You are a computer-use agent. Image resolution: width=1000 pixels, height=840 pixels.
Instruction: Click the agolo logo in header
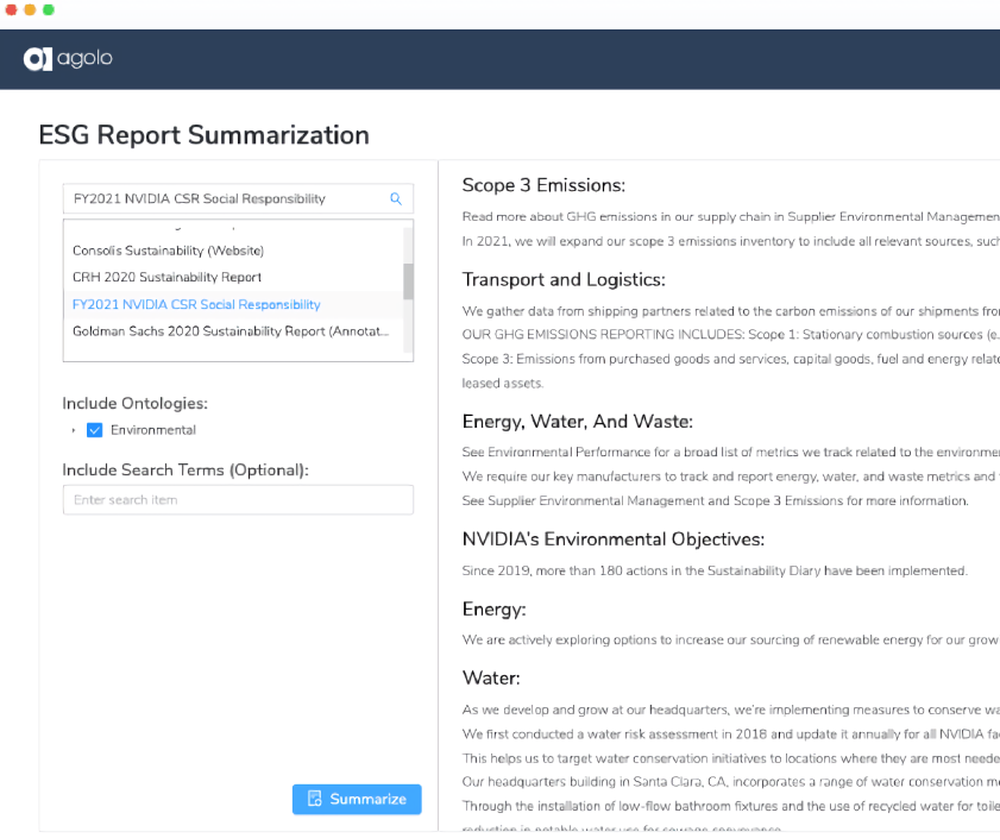(x=68, y=59)
